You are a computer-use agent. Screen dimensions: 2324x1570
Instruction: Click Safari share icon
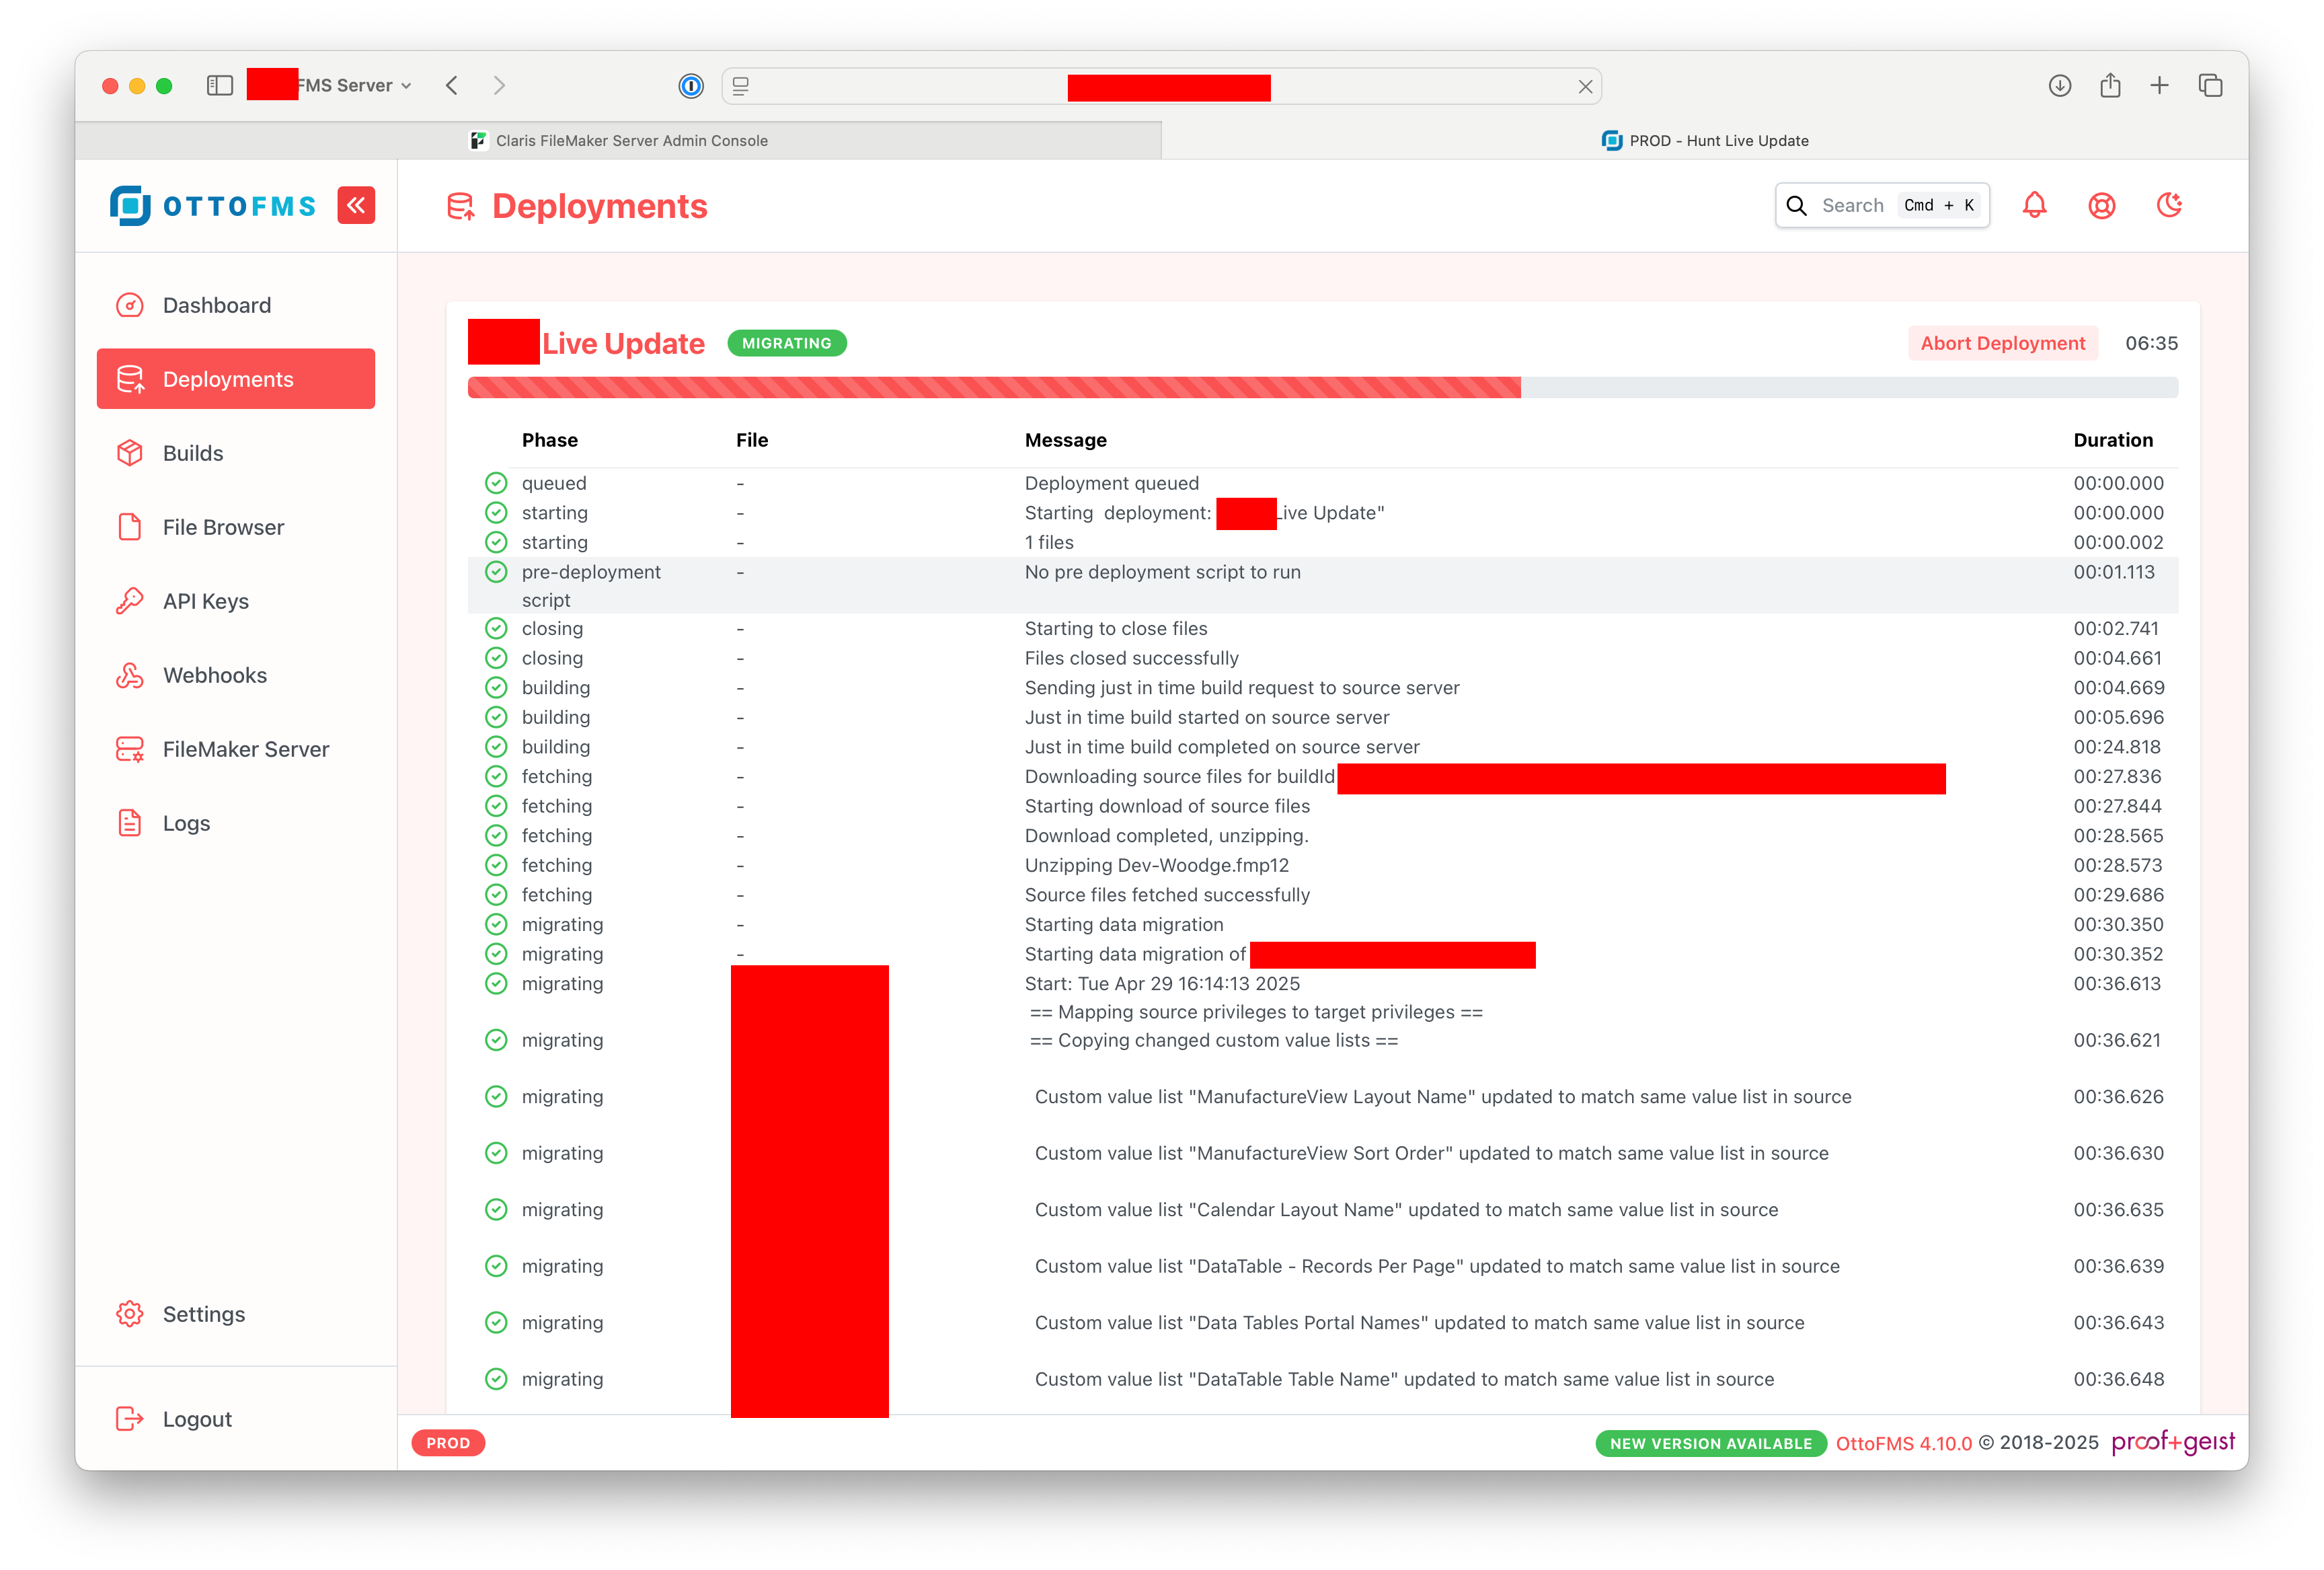[x=2110, y=86]
